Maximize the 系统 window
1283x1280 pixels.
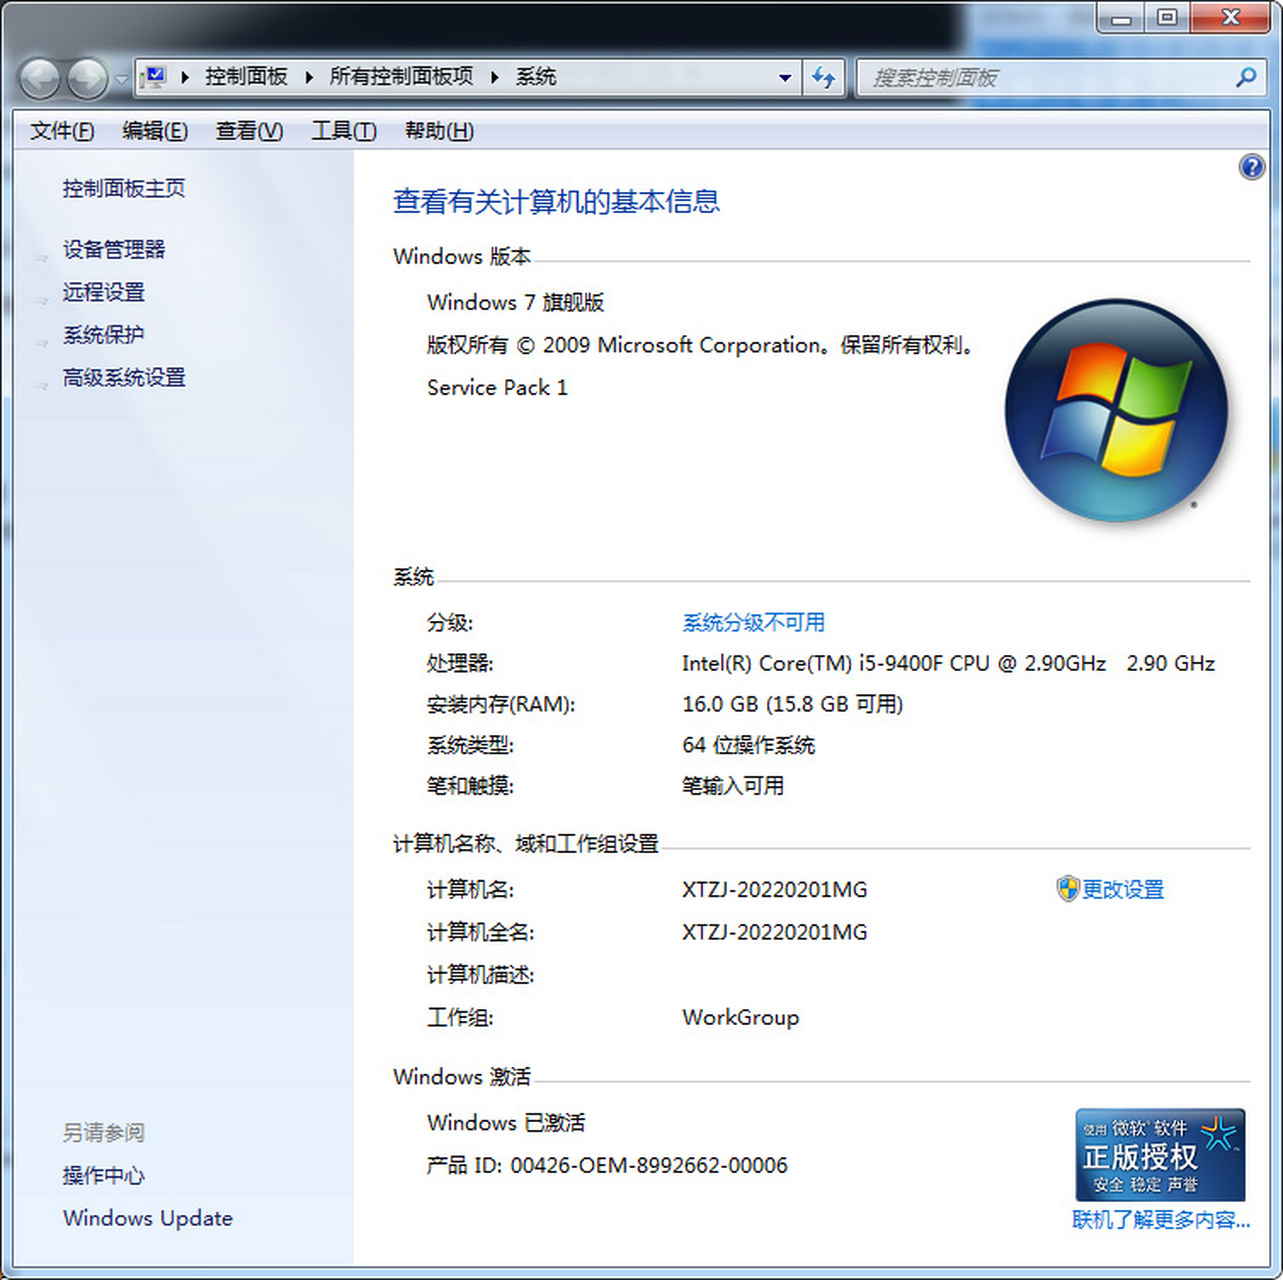point(1167,17)
